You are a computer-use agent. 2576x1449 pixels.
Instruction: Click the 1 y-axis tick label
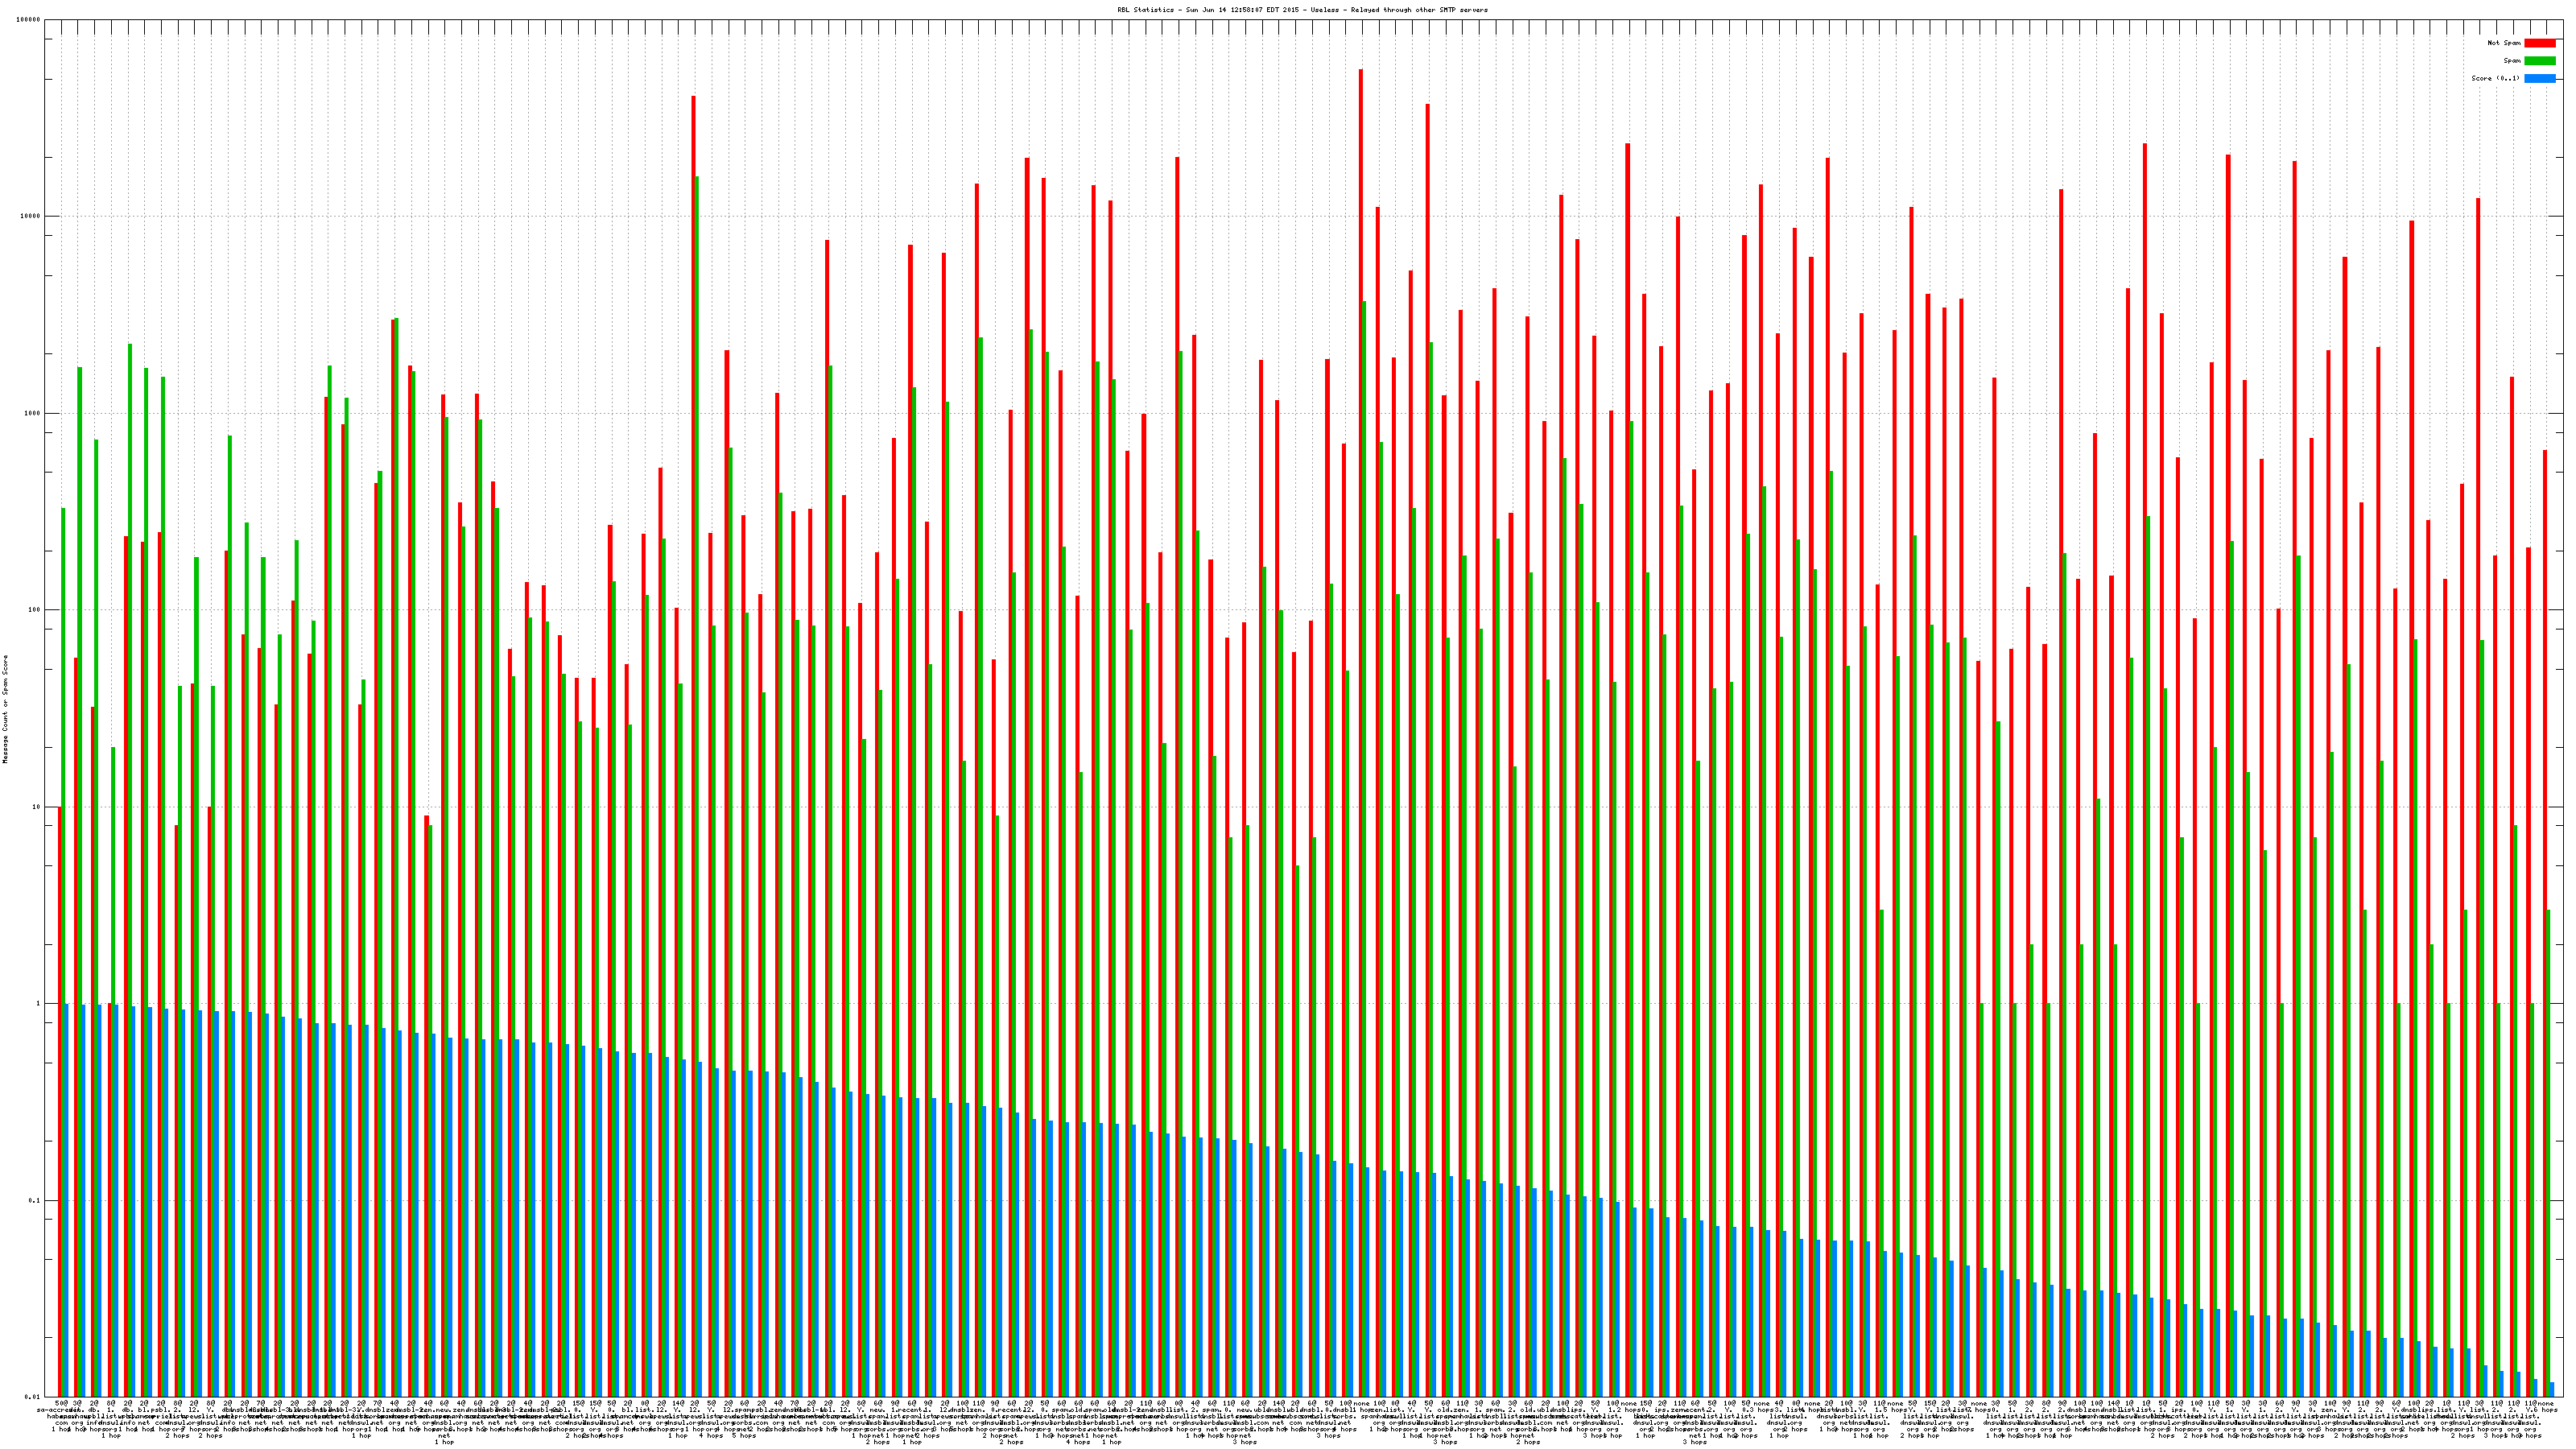click(39, 1004)
